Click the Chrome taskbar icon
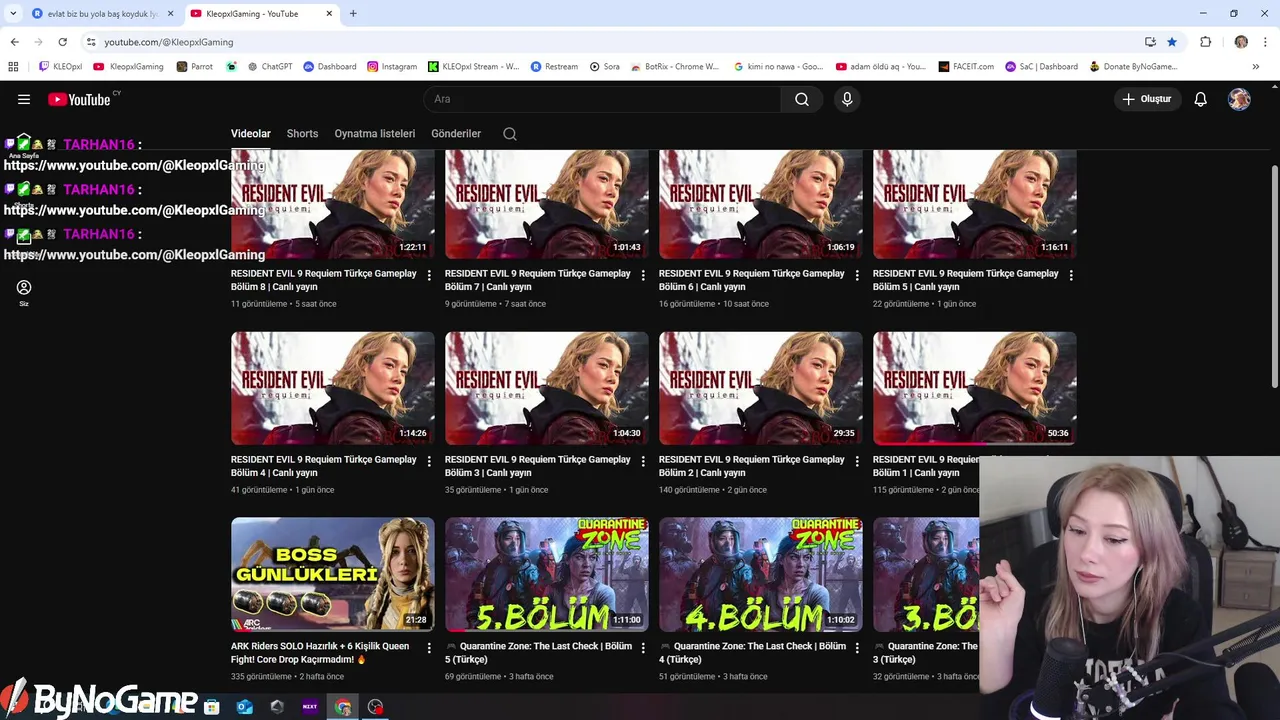Image resolution: width=1280 pixels, height=720 pixels. coord(343,707)
